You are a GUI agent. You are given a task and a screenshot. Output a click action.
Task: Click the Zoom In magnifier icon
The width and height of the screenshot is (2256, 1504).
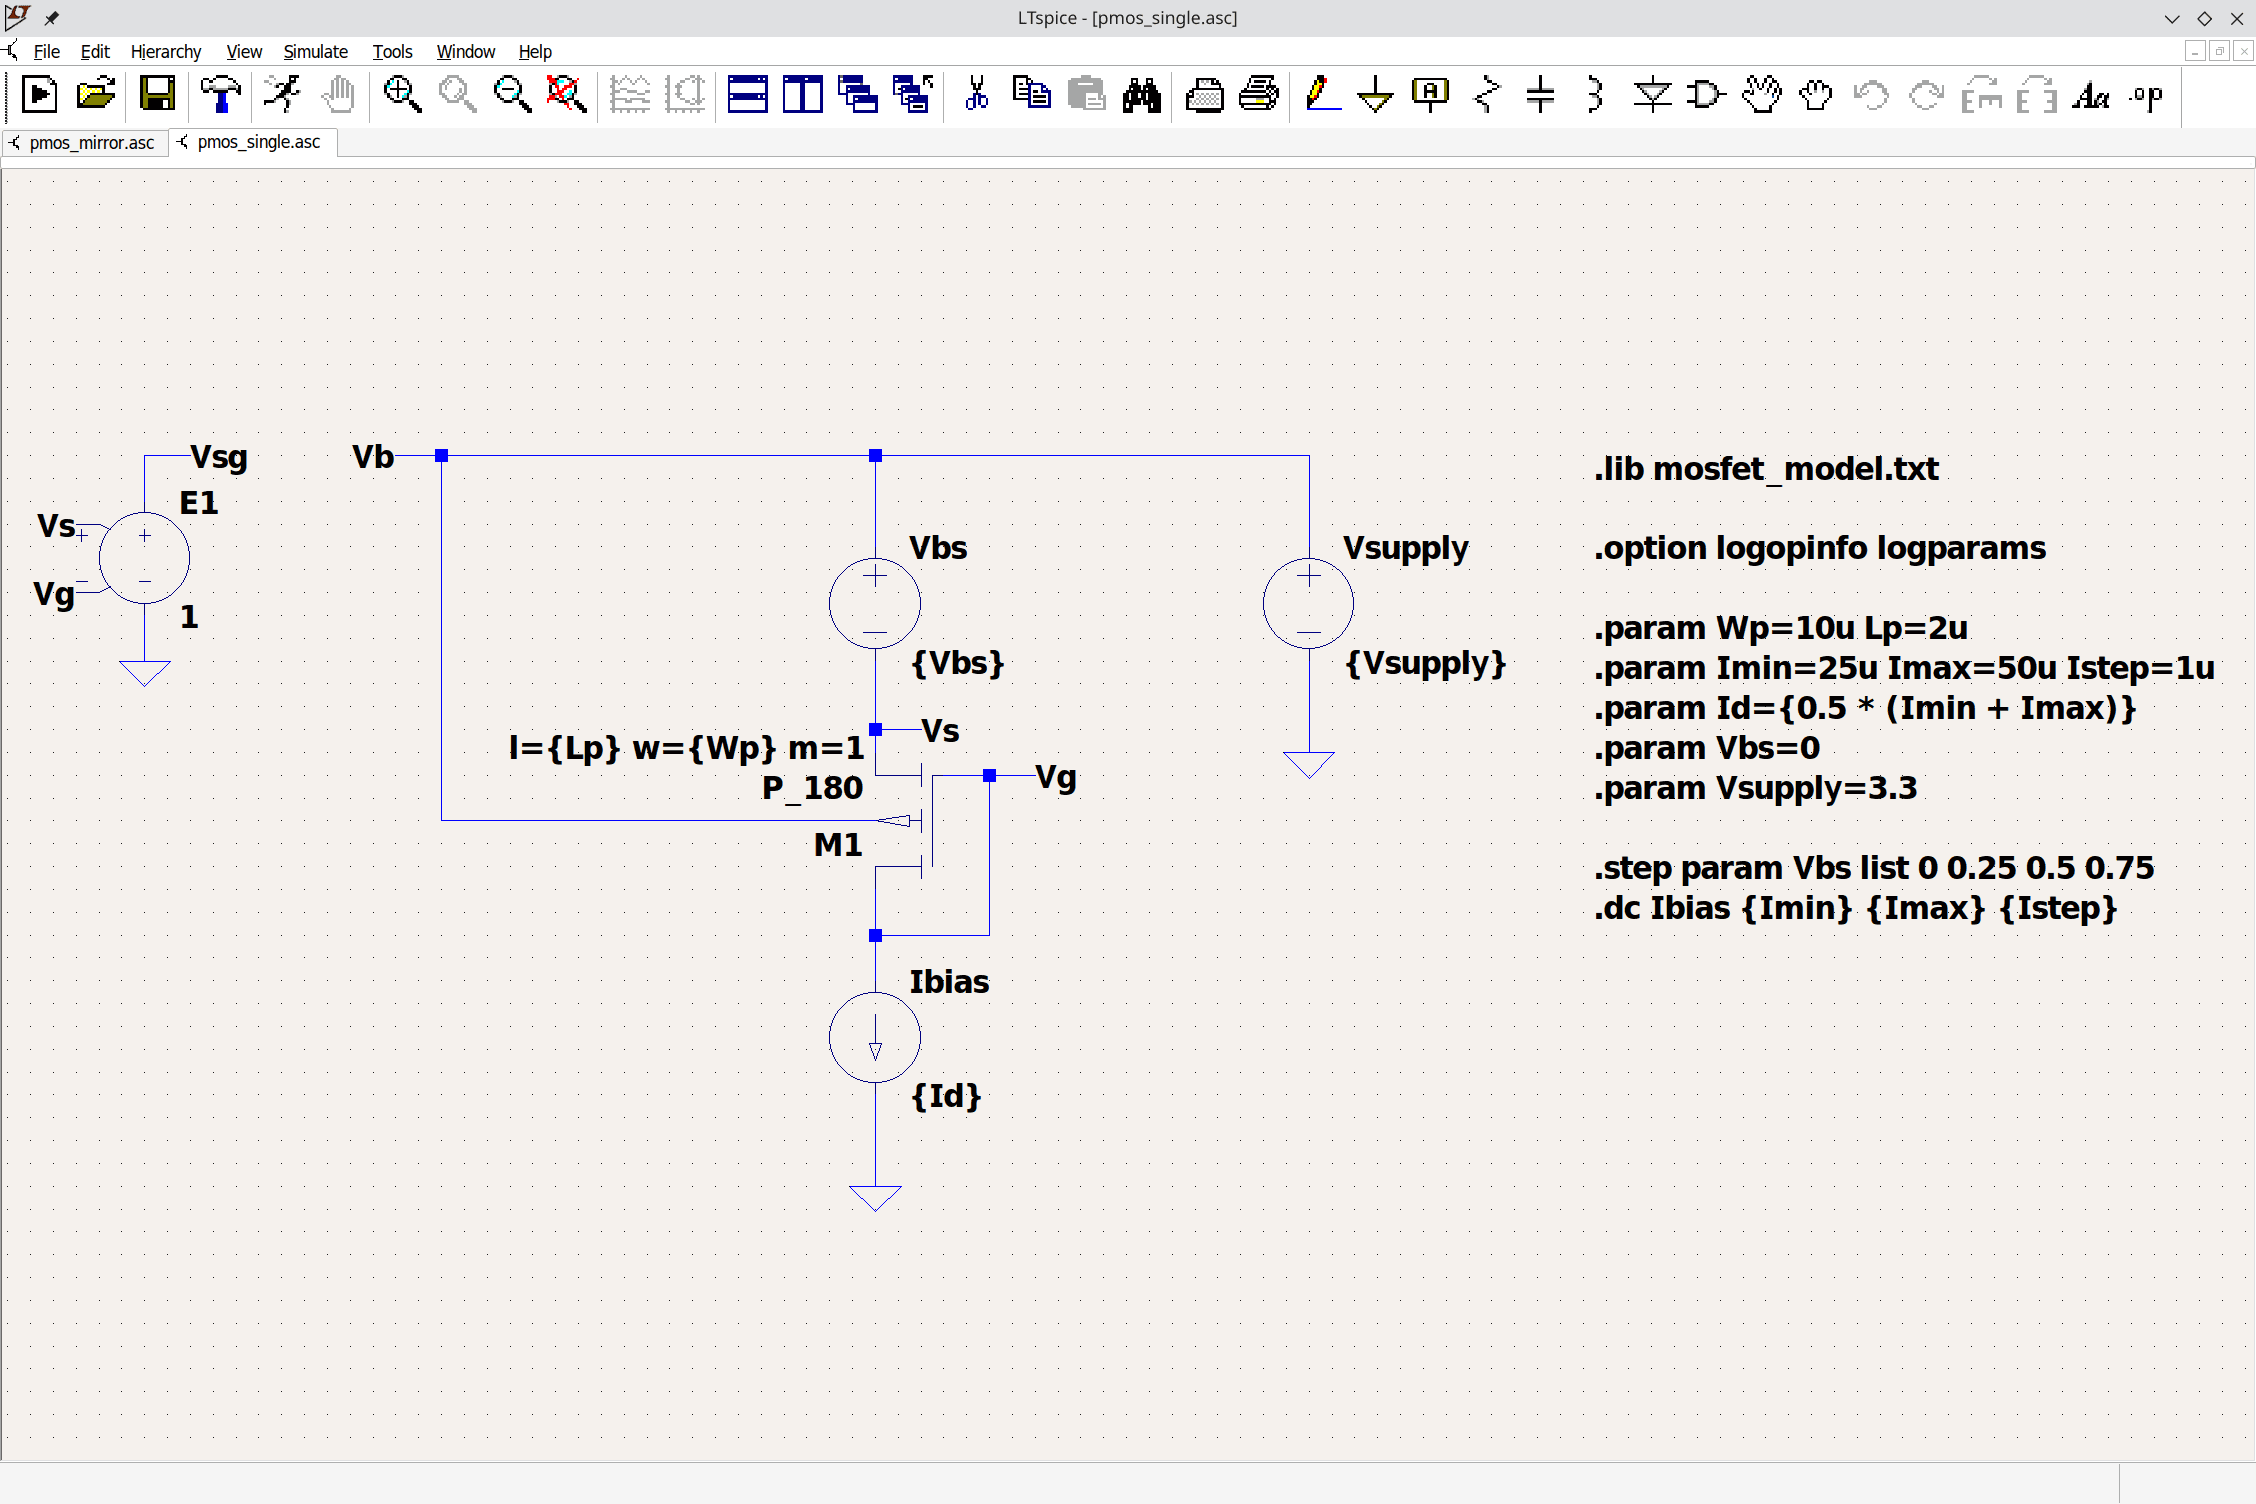coord(402,95)
